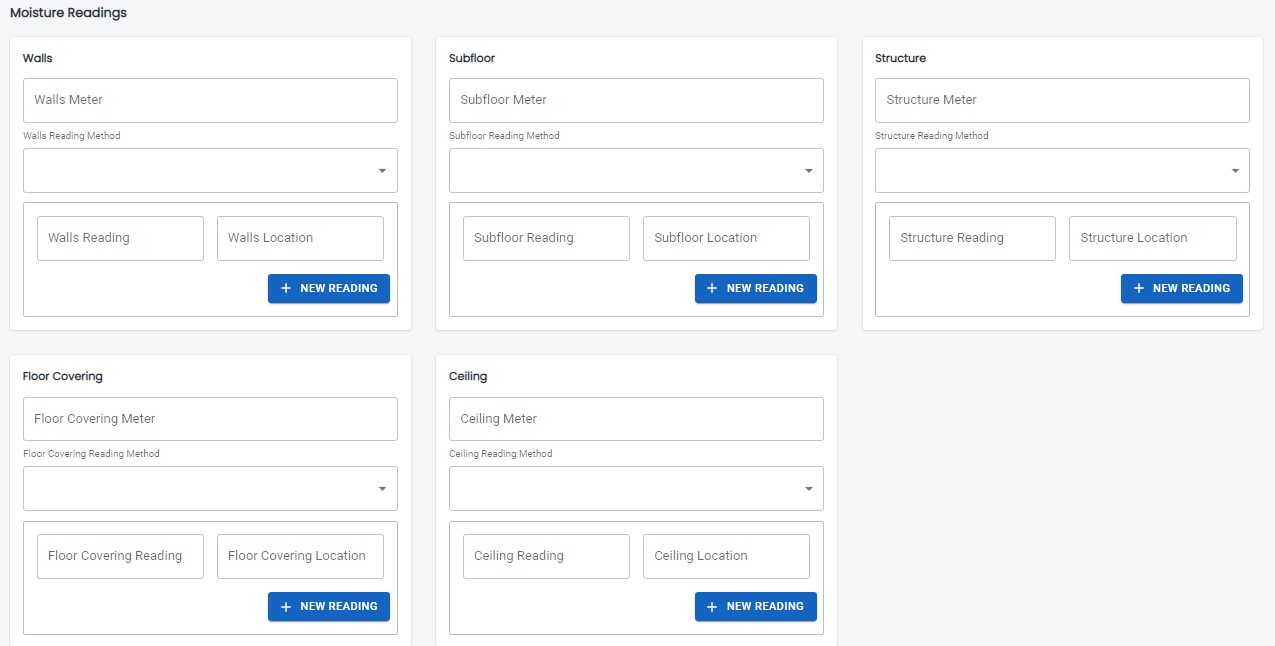Click the Floor Covering Meter field
This screenshot has width=1275, height=646.
210,419
